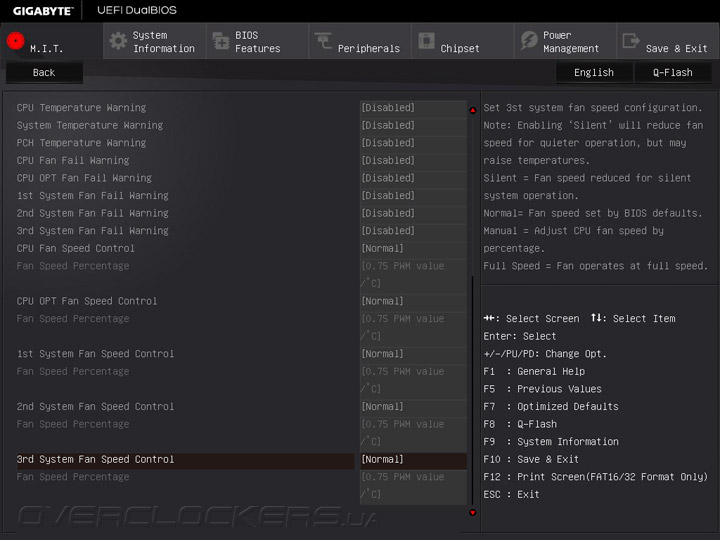The width and height of the screenshot is (720, 540).
Task: Select CPU Fan Fail Warning label
Action: (73, 161)
